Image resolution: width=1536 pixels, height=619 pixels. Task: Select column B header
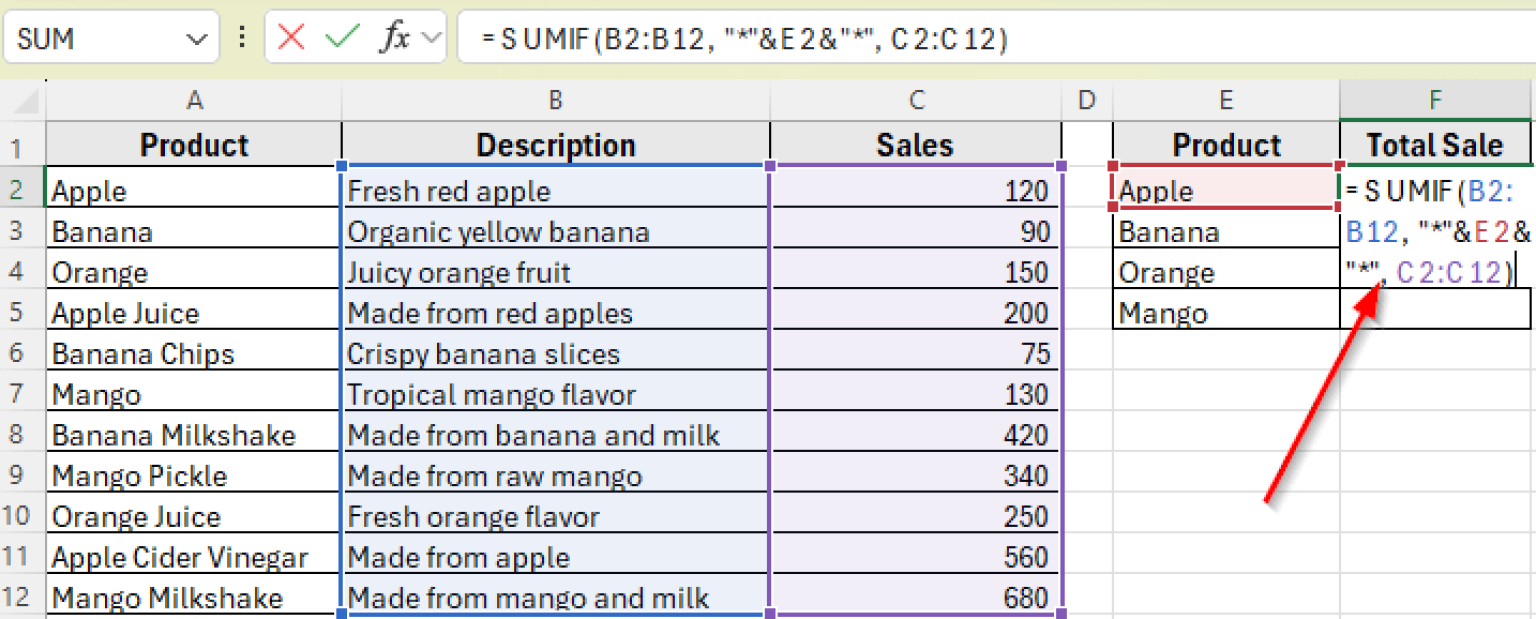click(x=555, y=100)
